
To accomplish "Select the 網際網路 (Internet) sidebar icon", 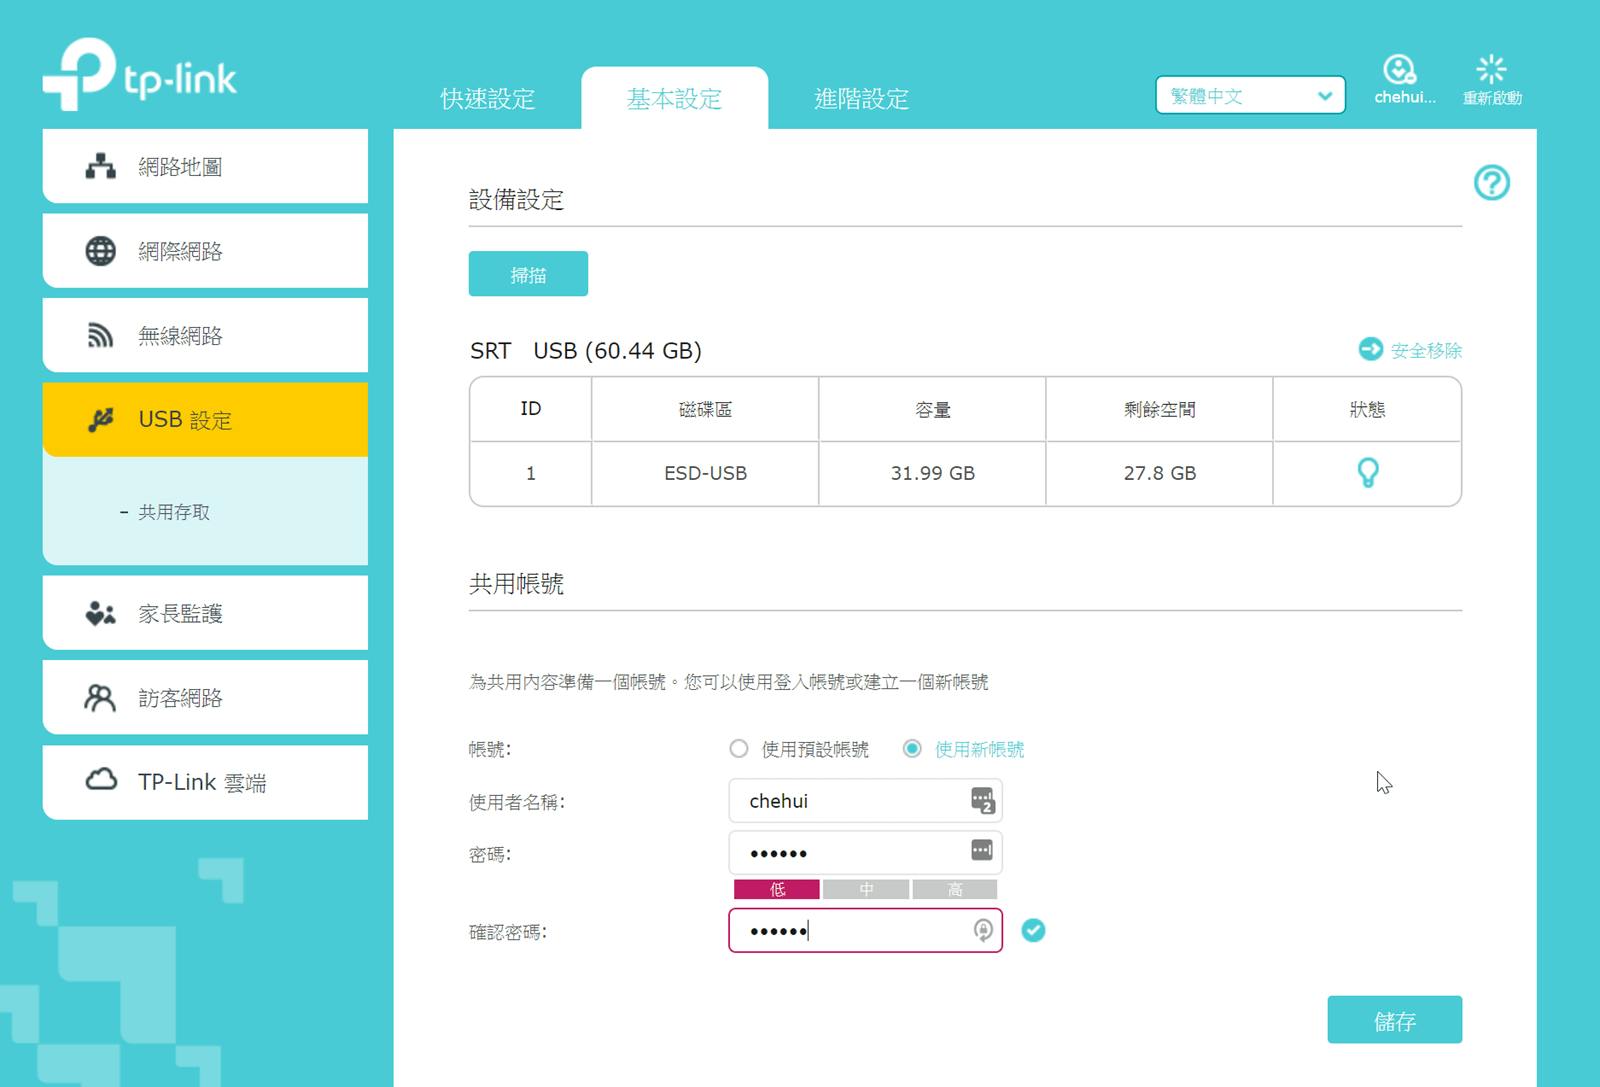I will click(x=99, y=251).
